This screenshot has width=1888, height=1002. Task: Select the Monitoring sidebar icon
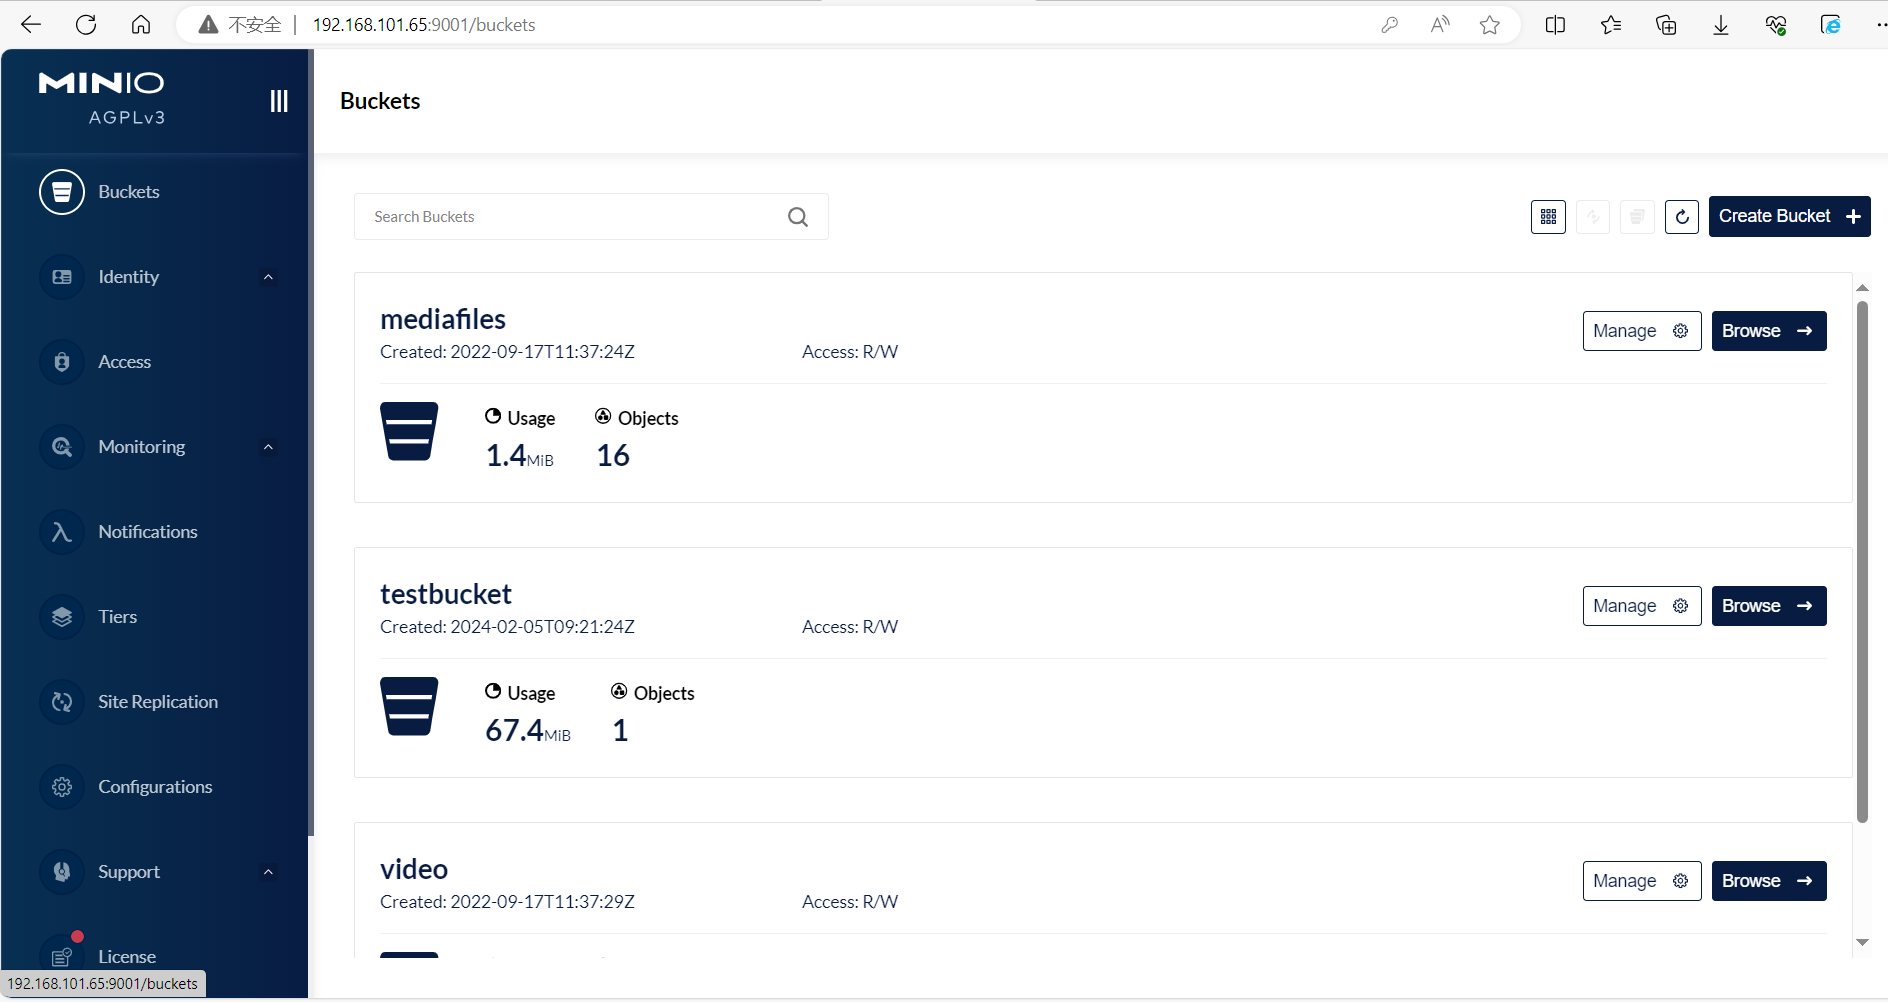(x=62, y=447)
